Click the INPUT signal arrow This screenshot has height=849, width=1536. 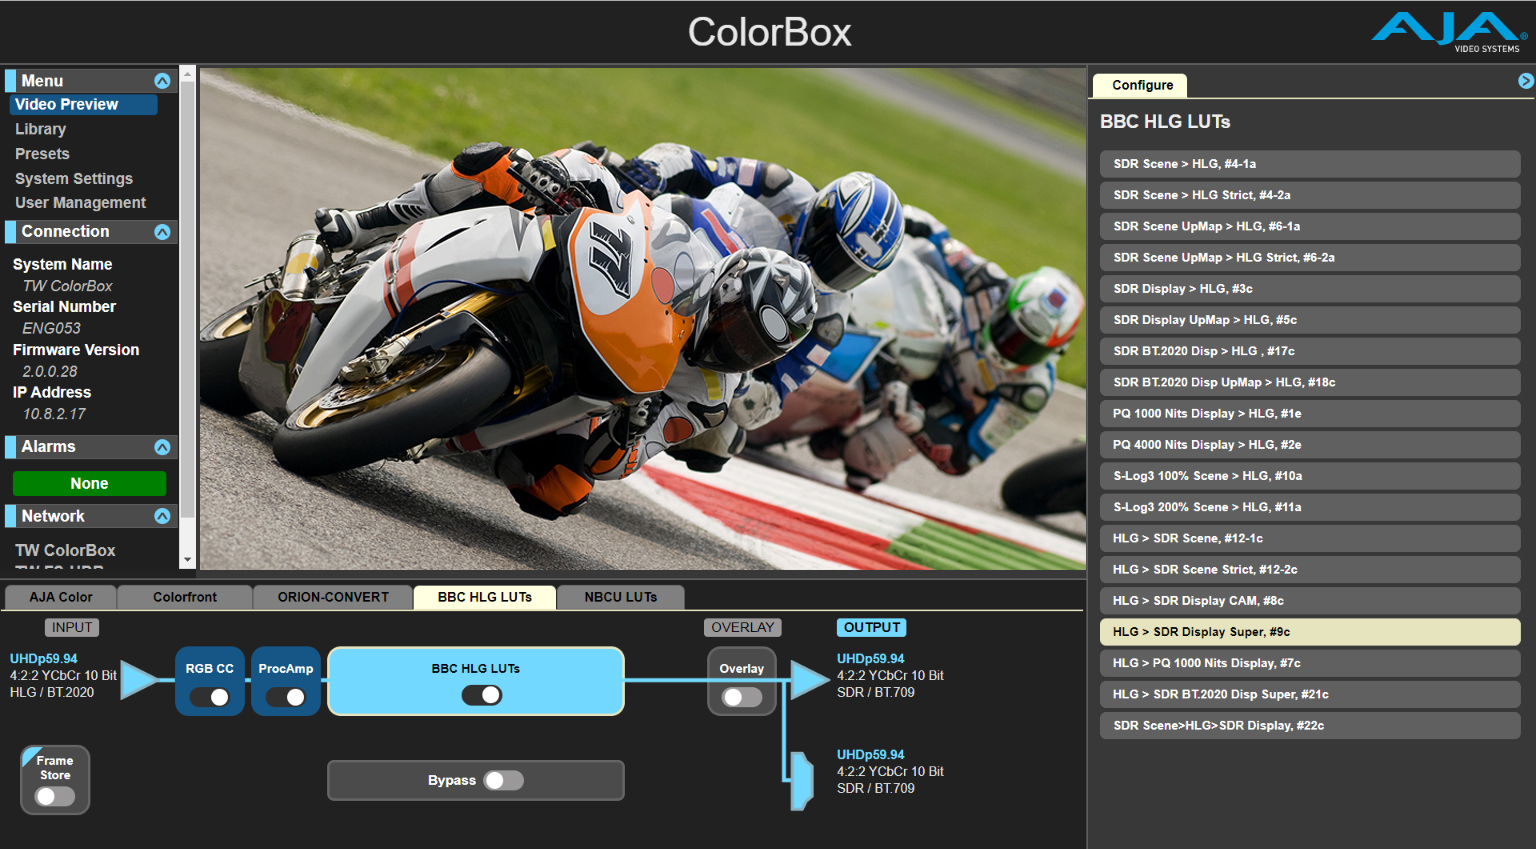(140, 677)
